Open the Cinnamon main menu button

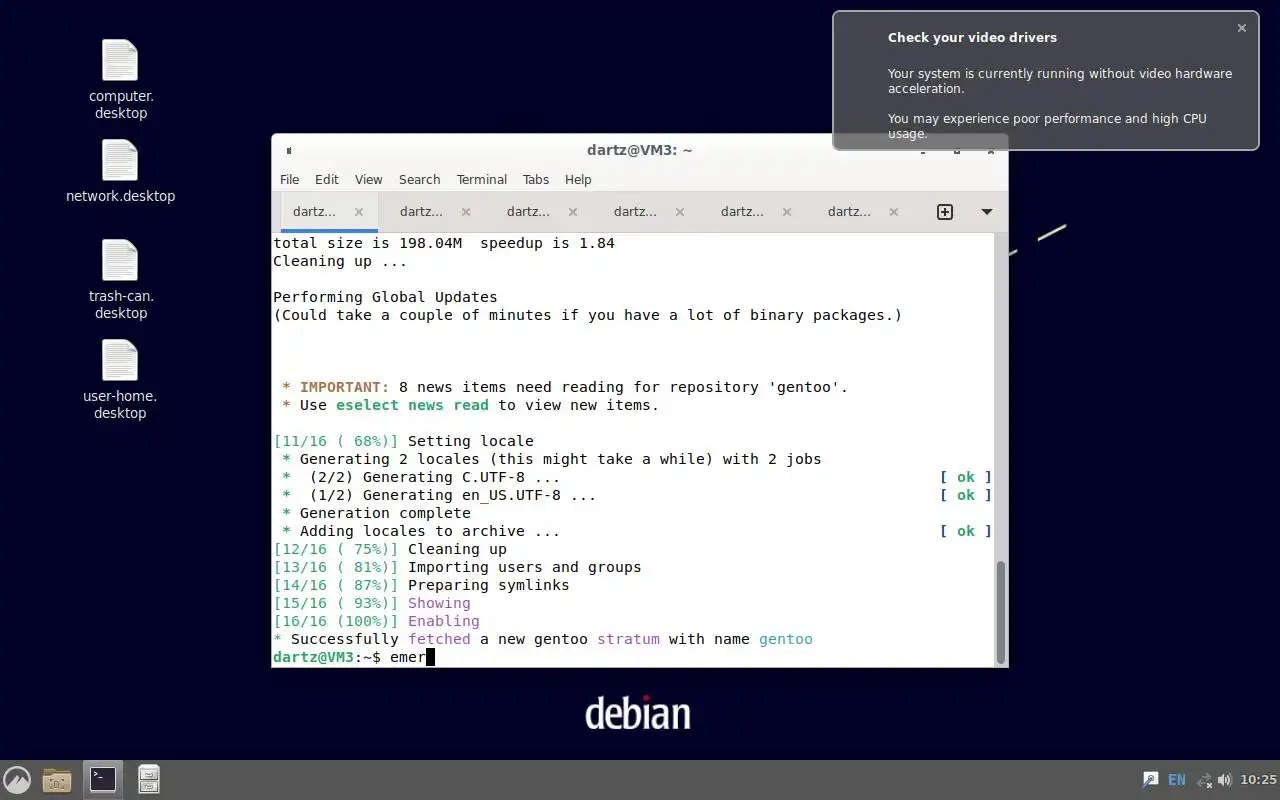[17, 779]
